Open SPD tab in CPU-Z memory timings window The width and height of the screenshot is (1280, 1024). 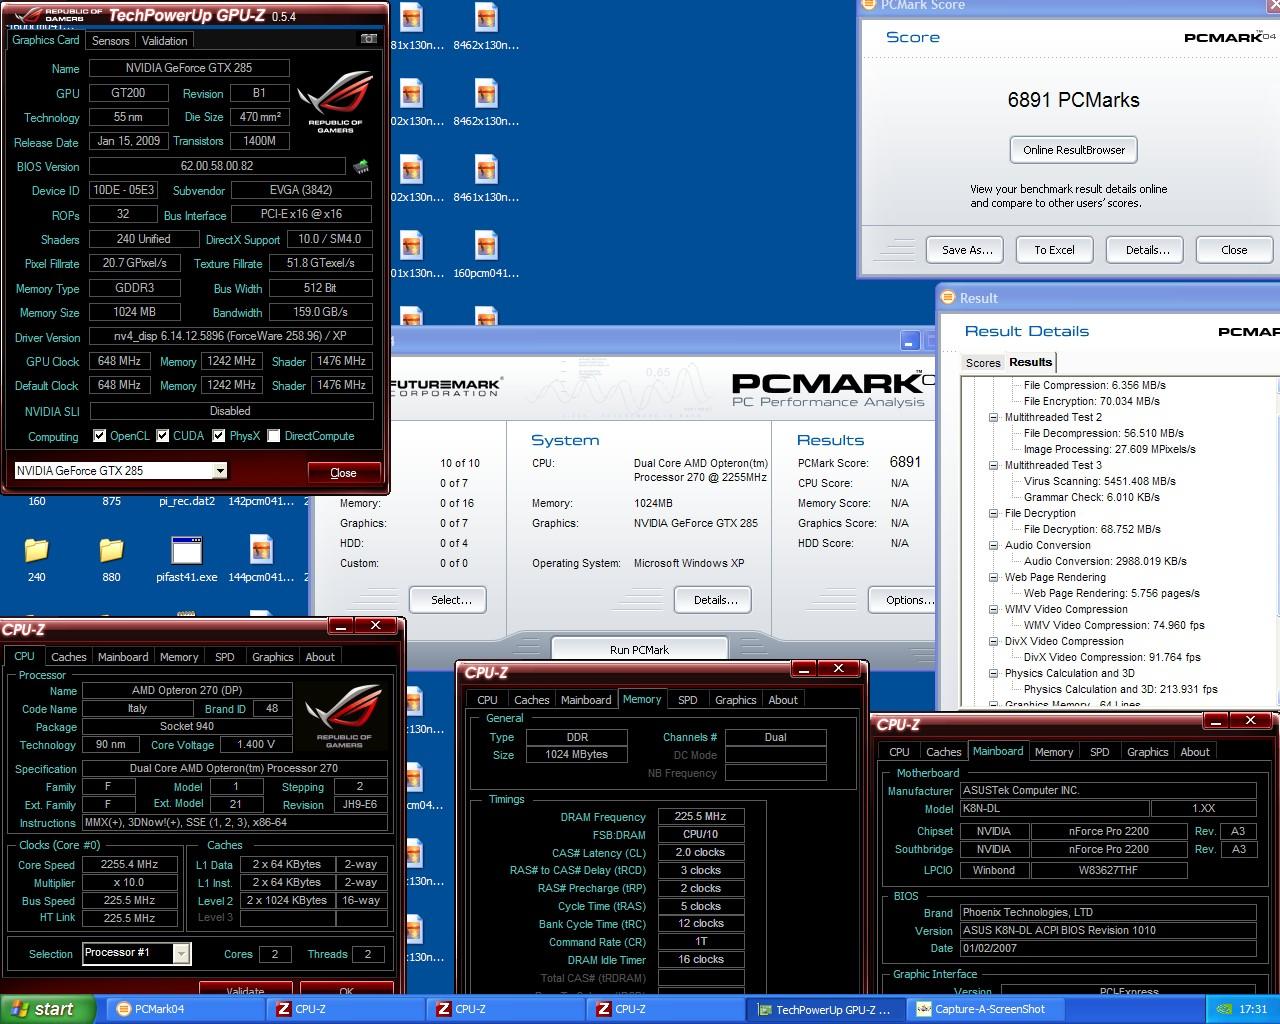point(688,700)
